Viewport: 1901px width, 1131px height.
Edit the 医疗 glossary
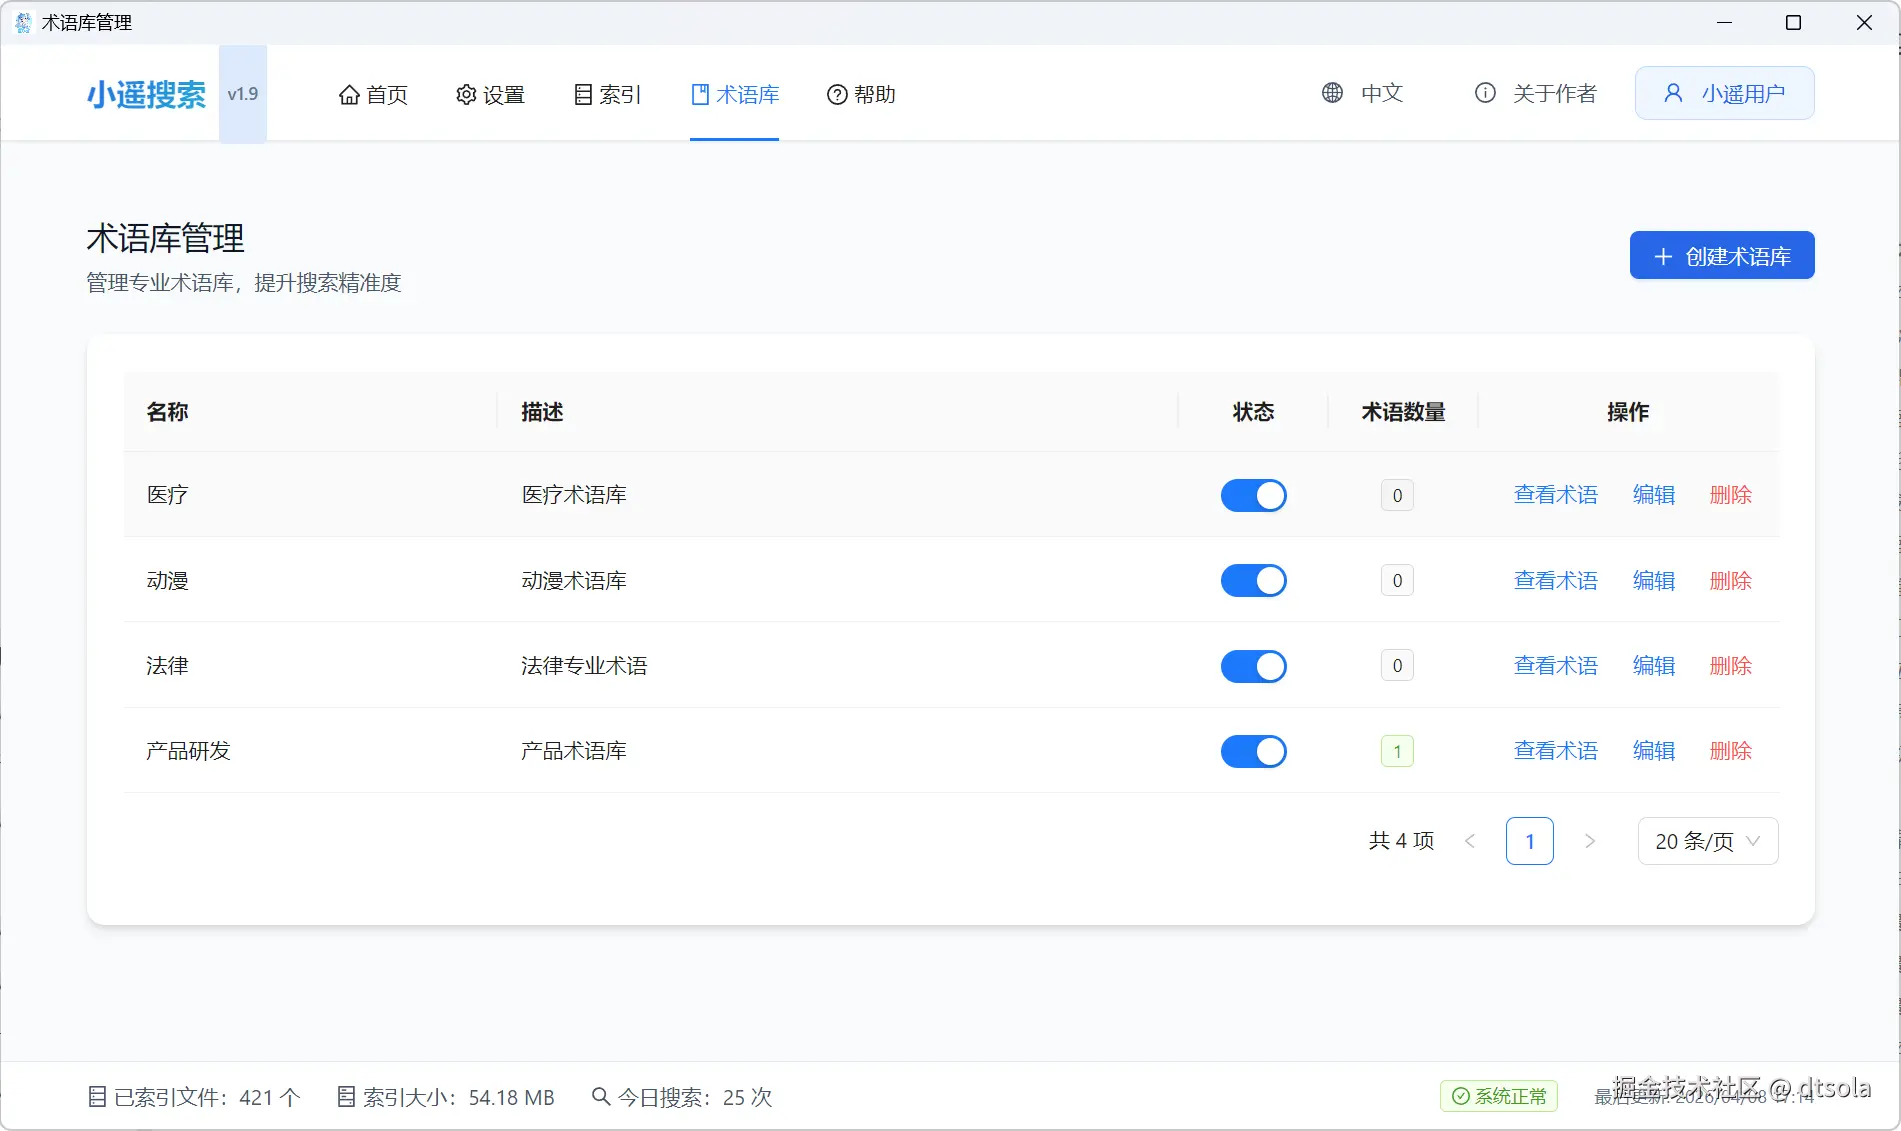coord(1654,495)
